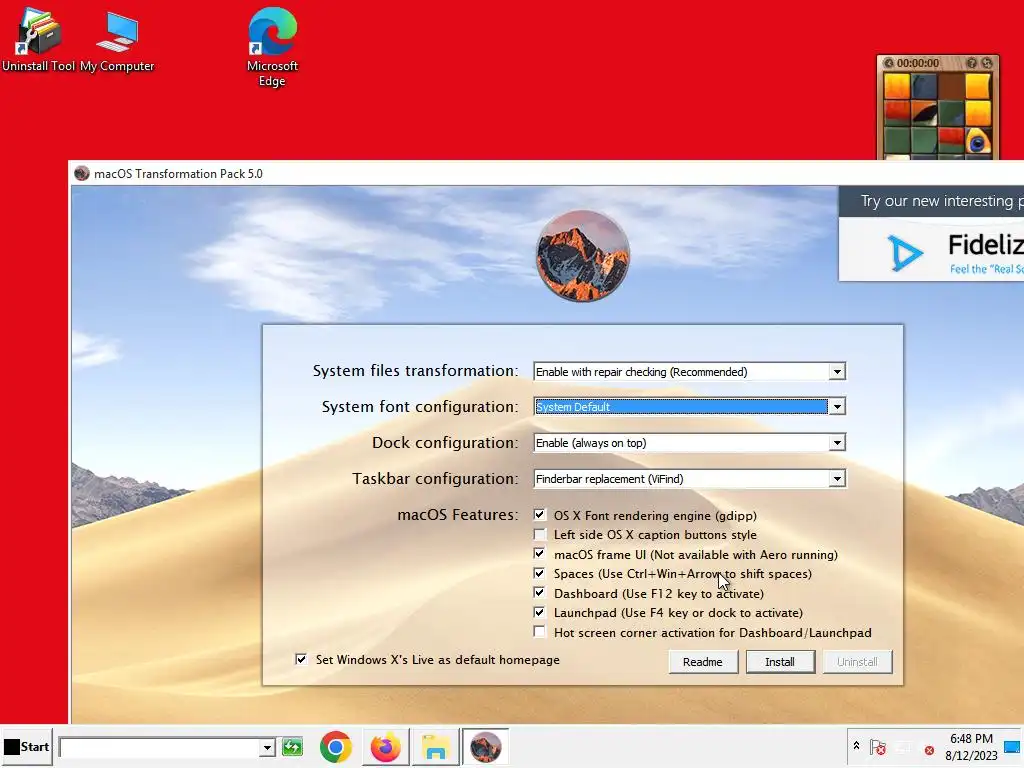
Task: Open the taskbar address box dropdown arrow
Action: point(266,747)
